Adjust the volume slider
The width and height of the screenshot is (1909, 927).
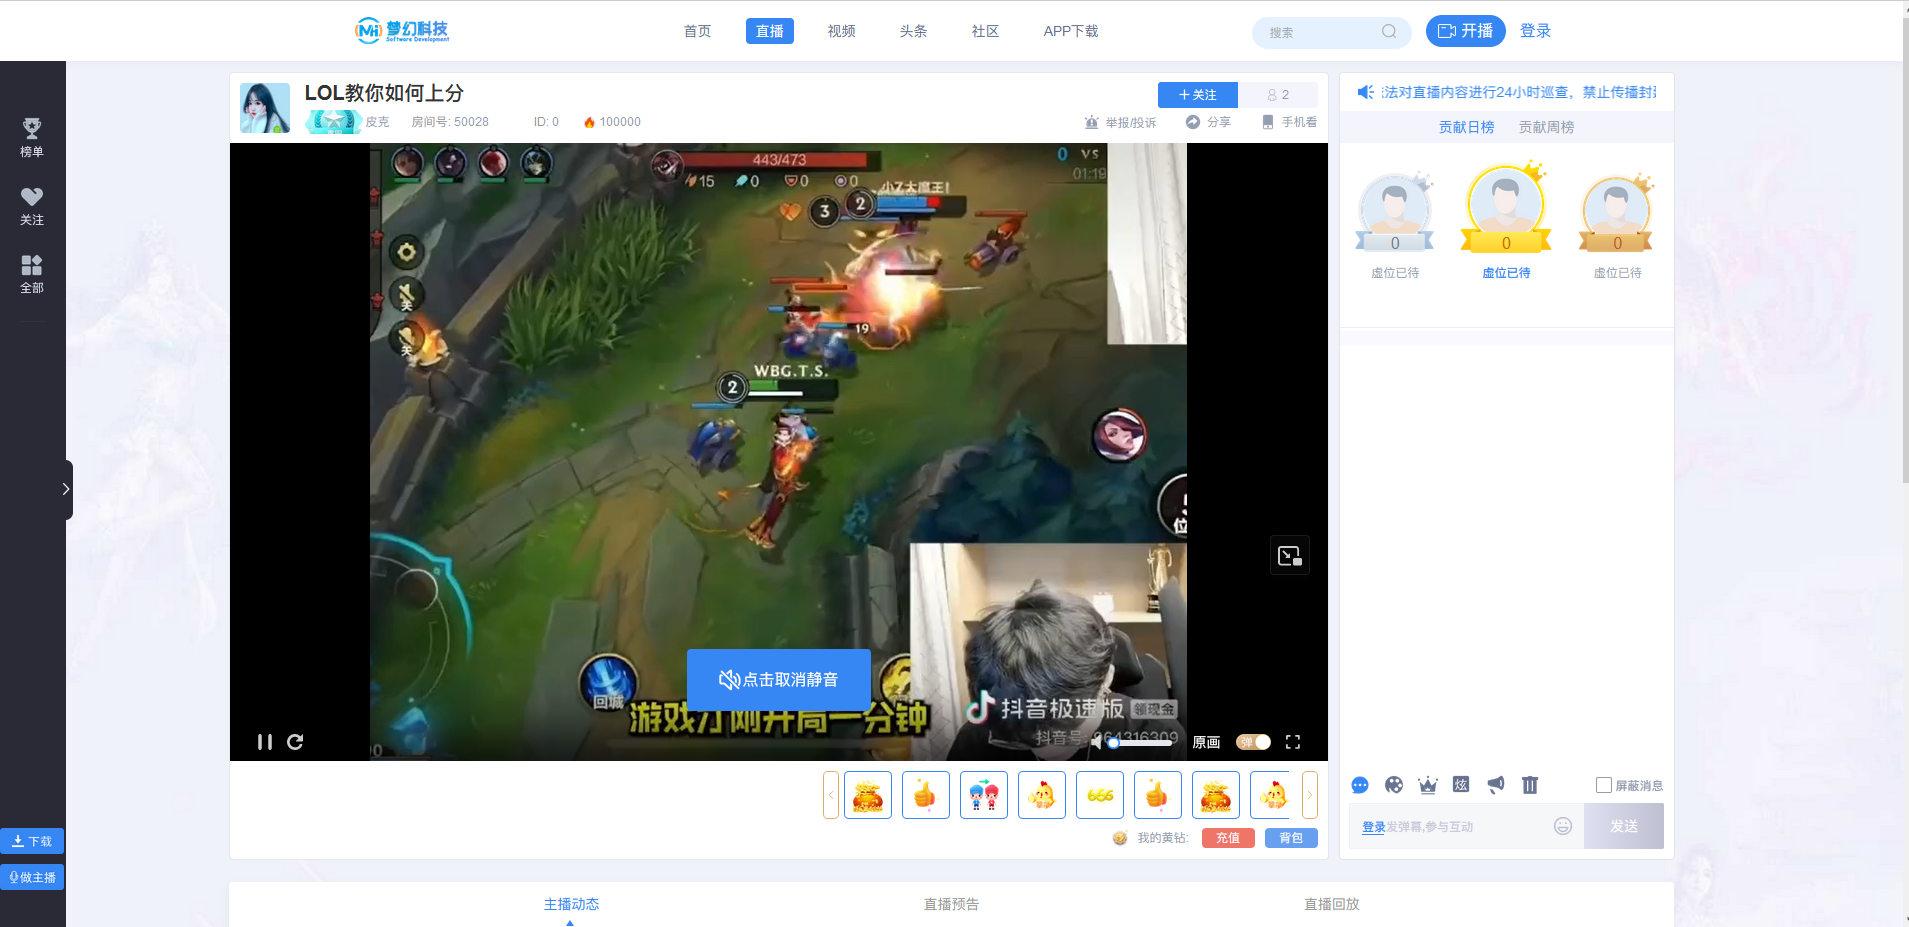(x=1142, y=743)
